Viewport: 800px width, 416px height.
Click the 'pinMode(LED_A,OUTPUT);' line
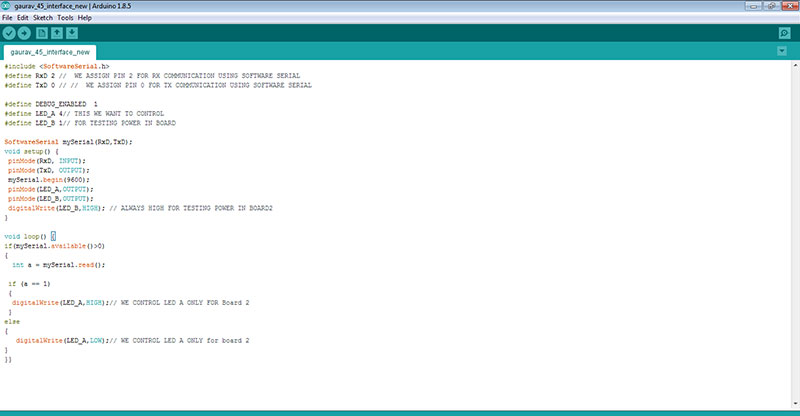[51, 189]
